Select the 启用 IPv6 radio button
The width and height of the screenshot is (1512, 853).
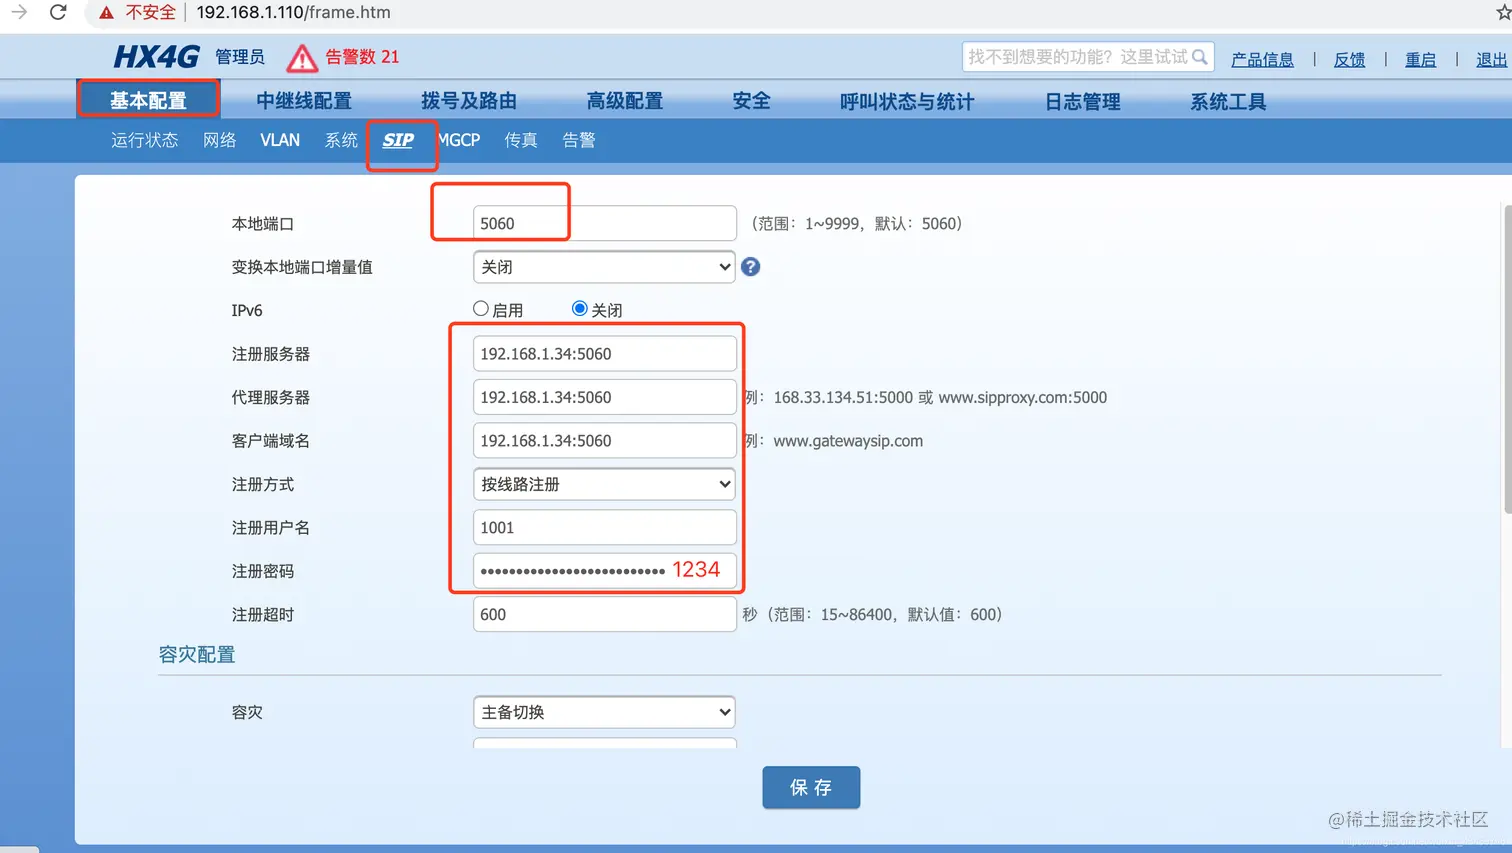[x=481, y=309]
